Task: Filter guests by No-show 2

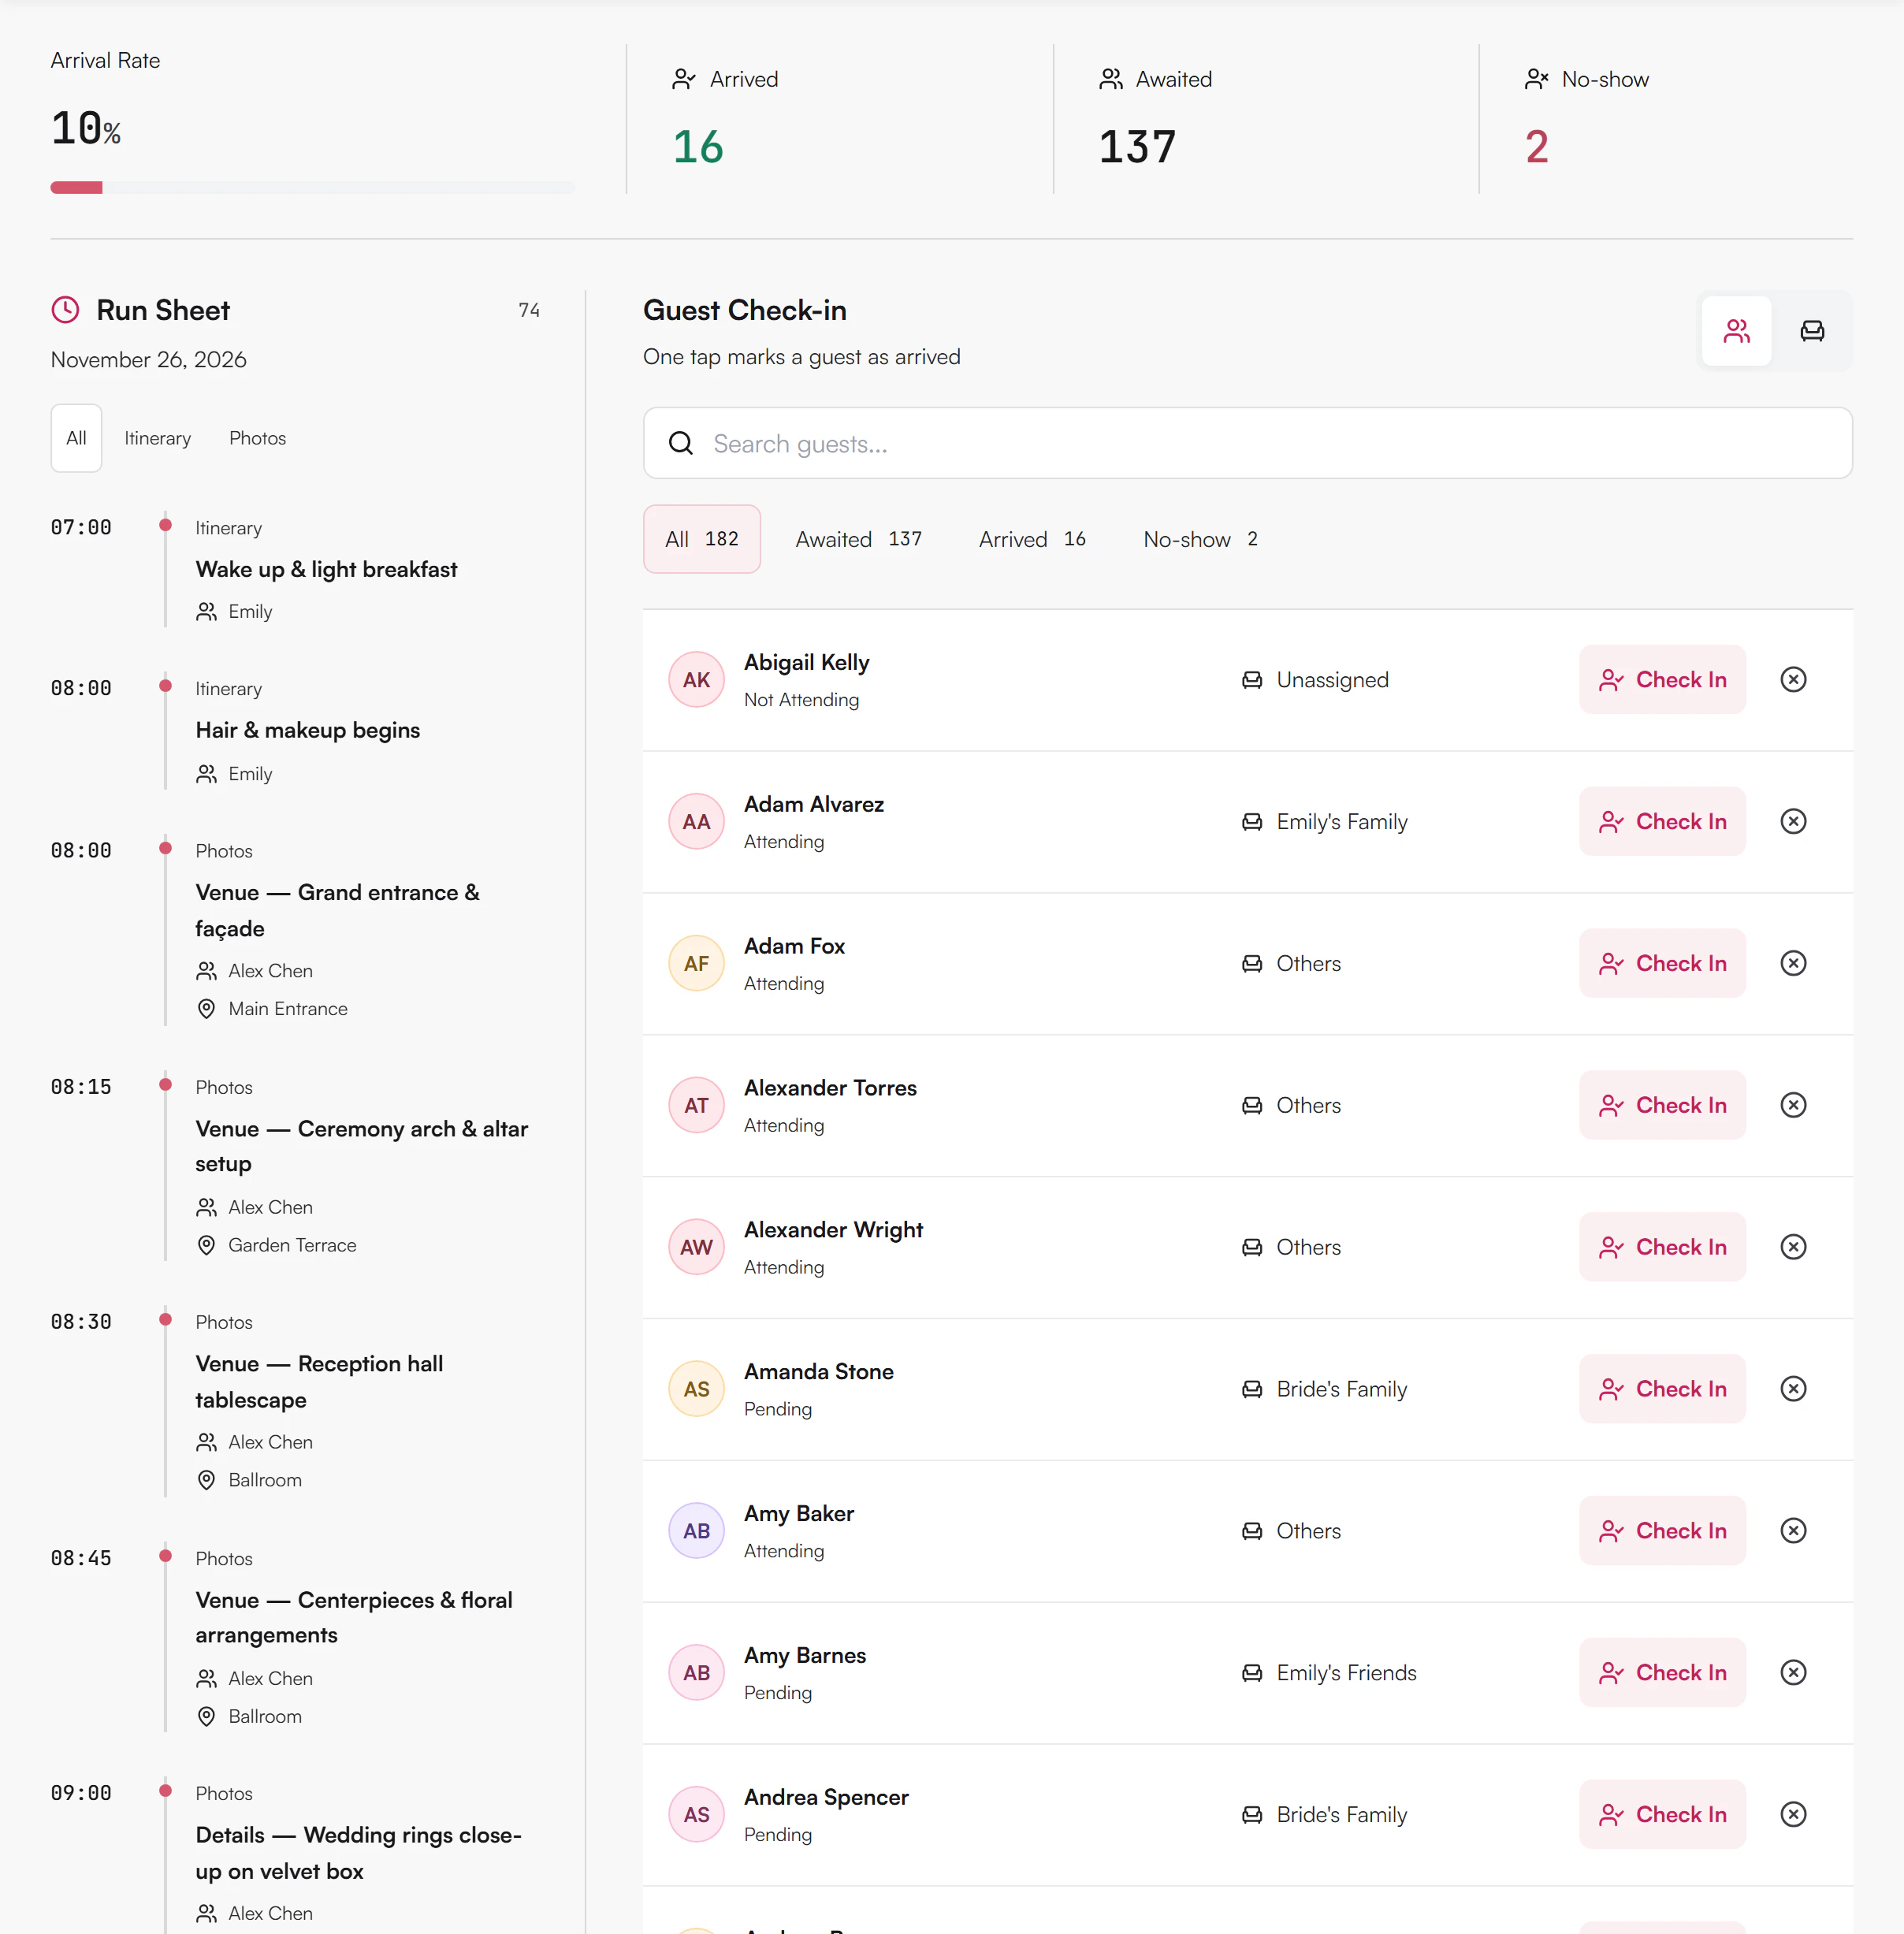Action: 1200,540
